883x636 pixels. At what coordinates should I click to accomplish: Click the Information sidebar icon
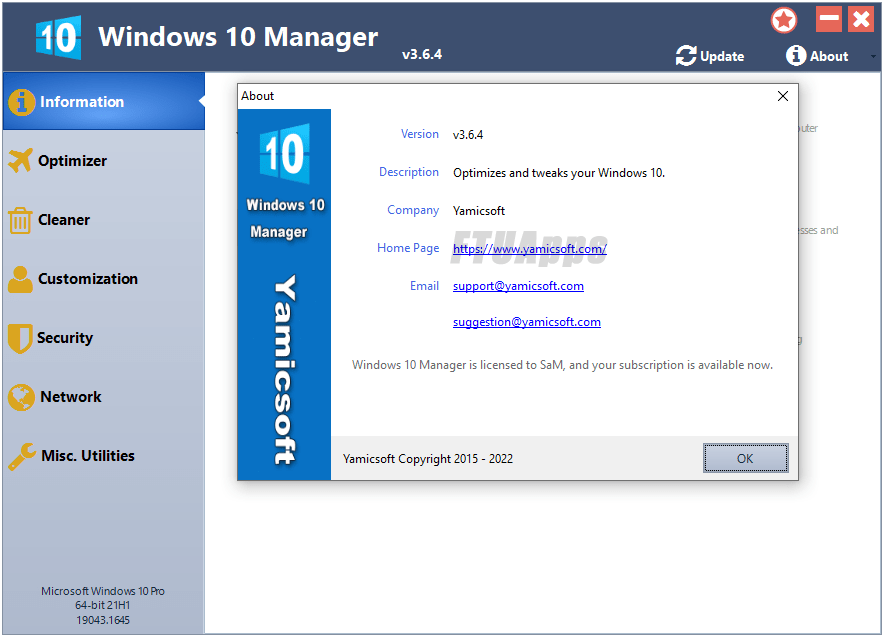point(21,102)
